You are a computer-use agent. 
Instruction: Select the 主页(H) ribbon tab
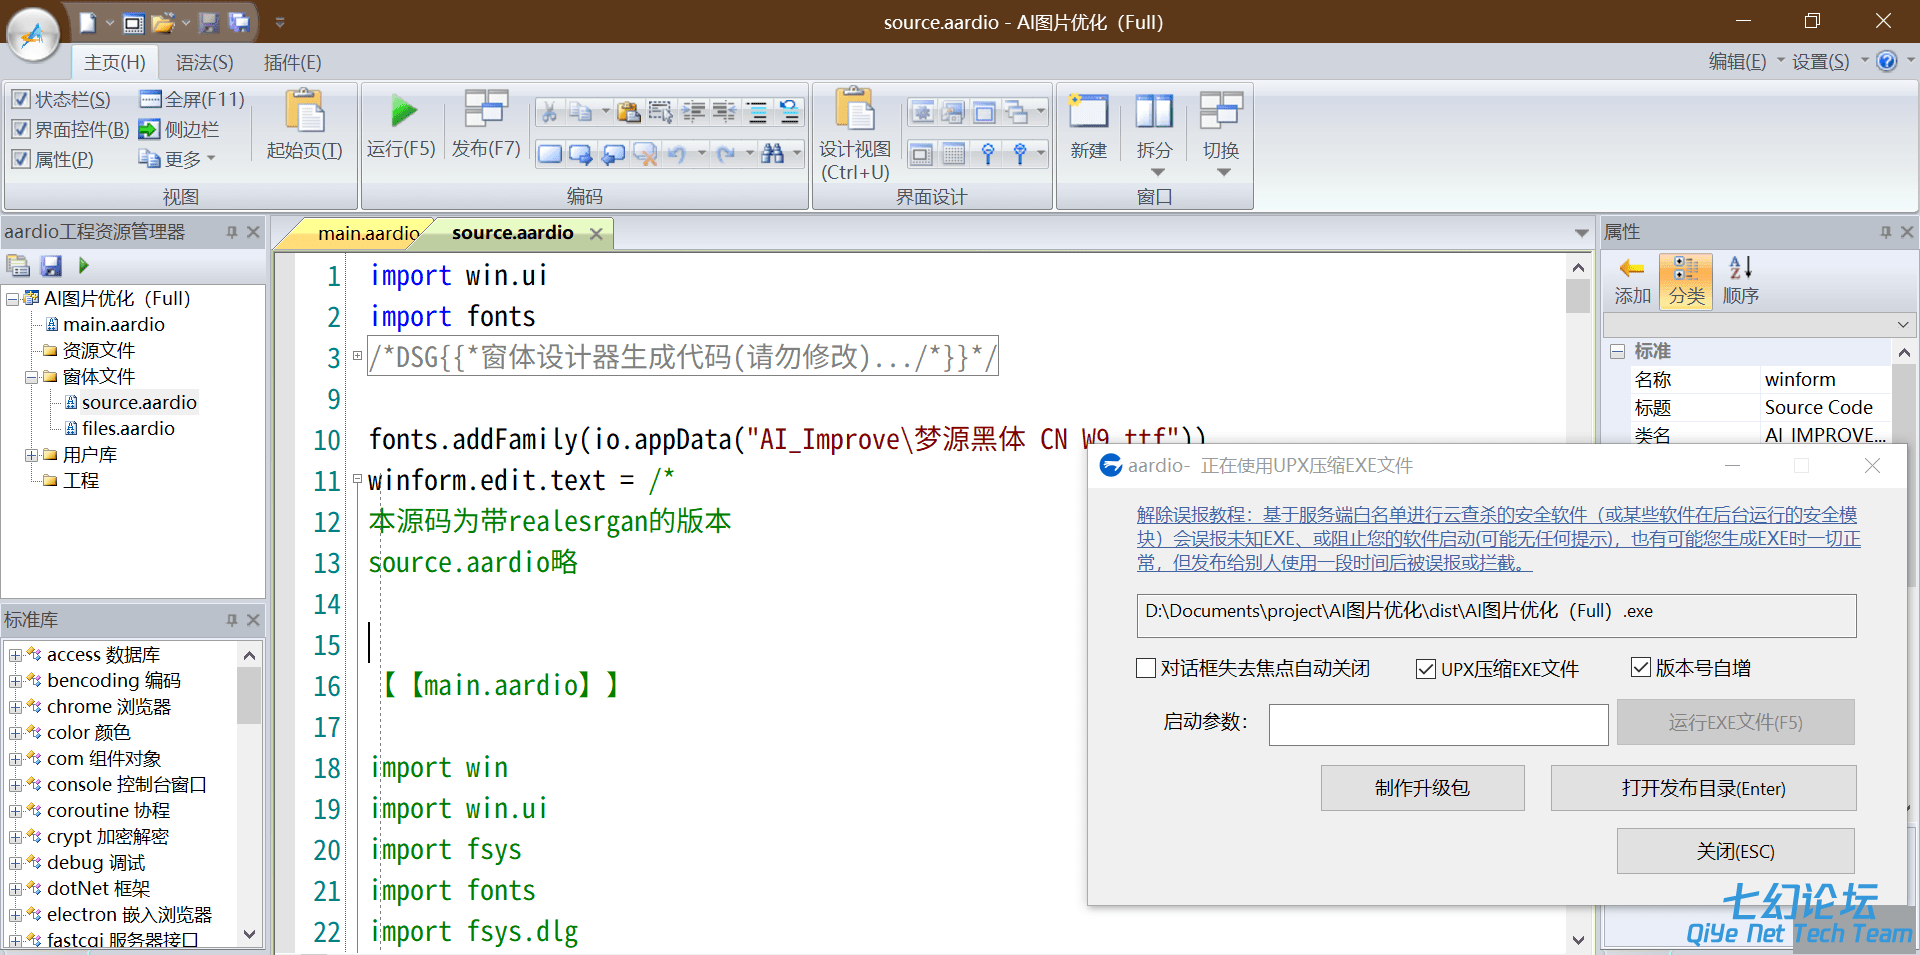click(x=115, y=63)
